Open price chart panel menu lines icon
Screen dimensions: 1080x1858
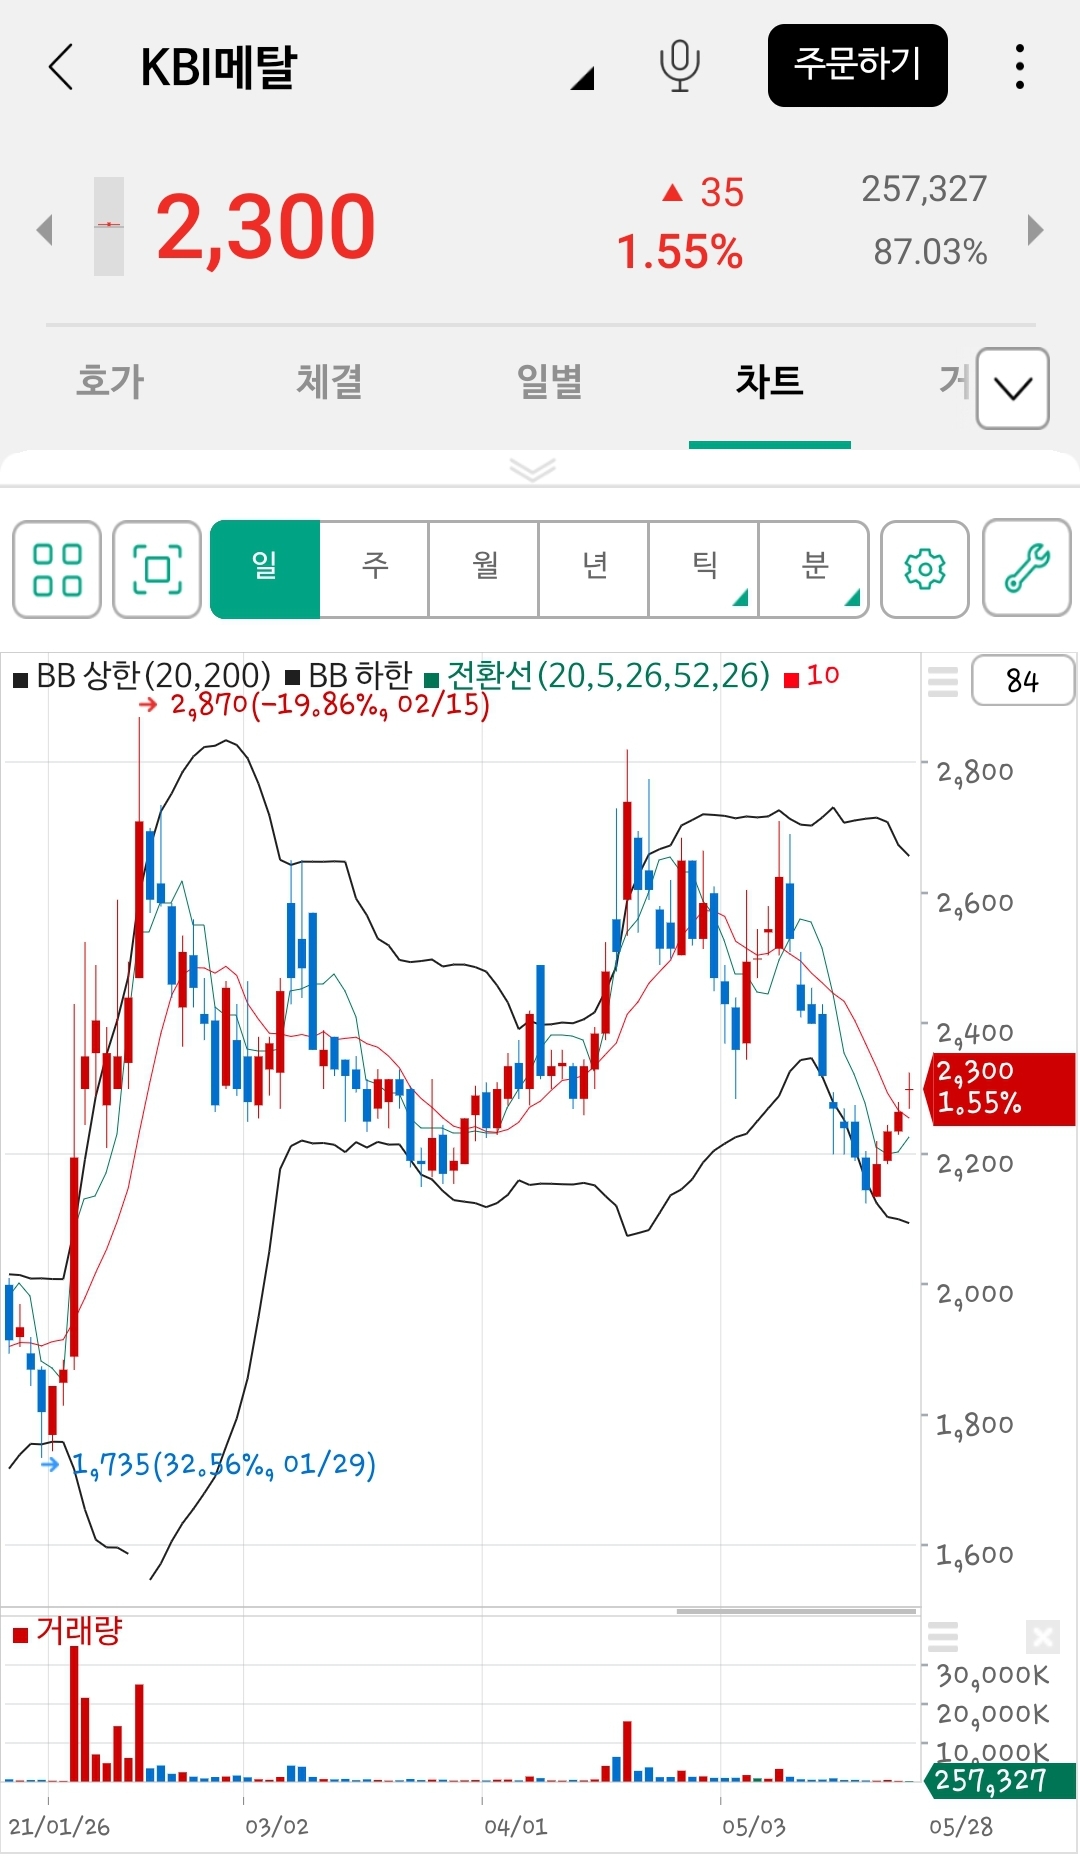[x=943, y=680]
